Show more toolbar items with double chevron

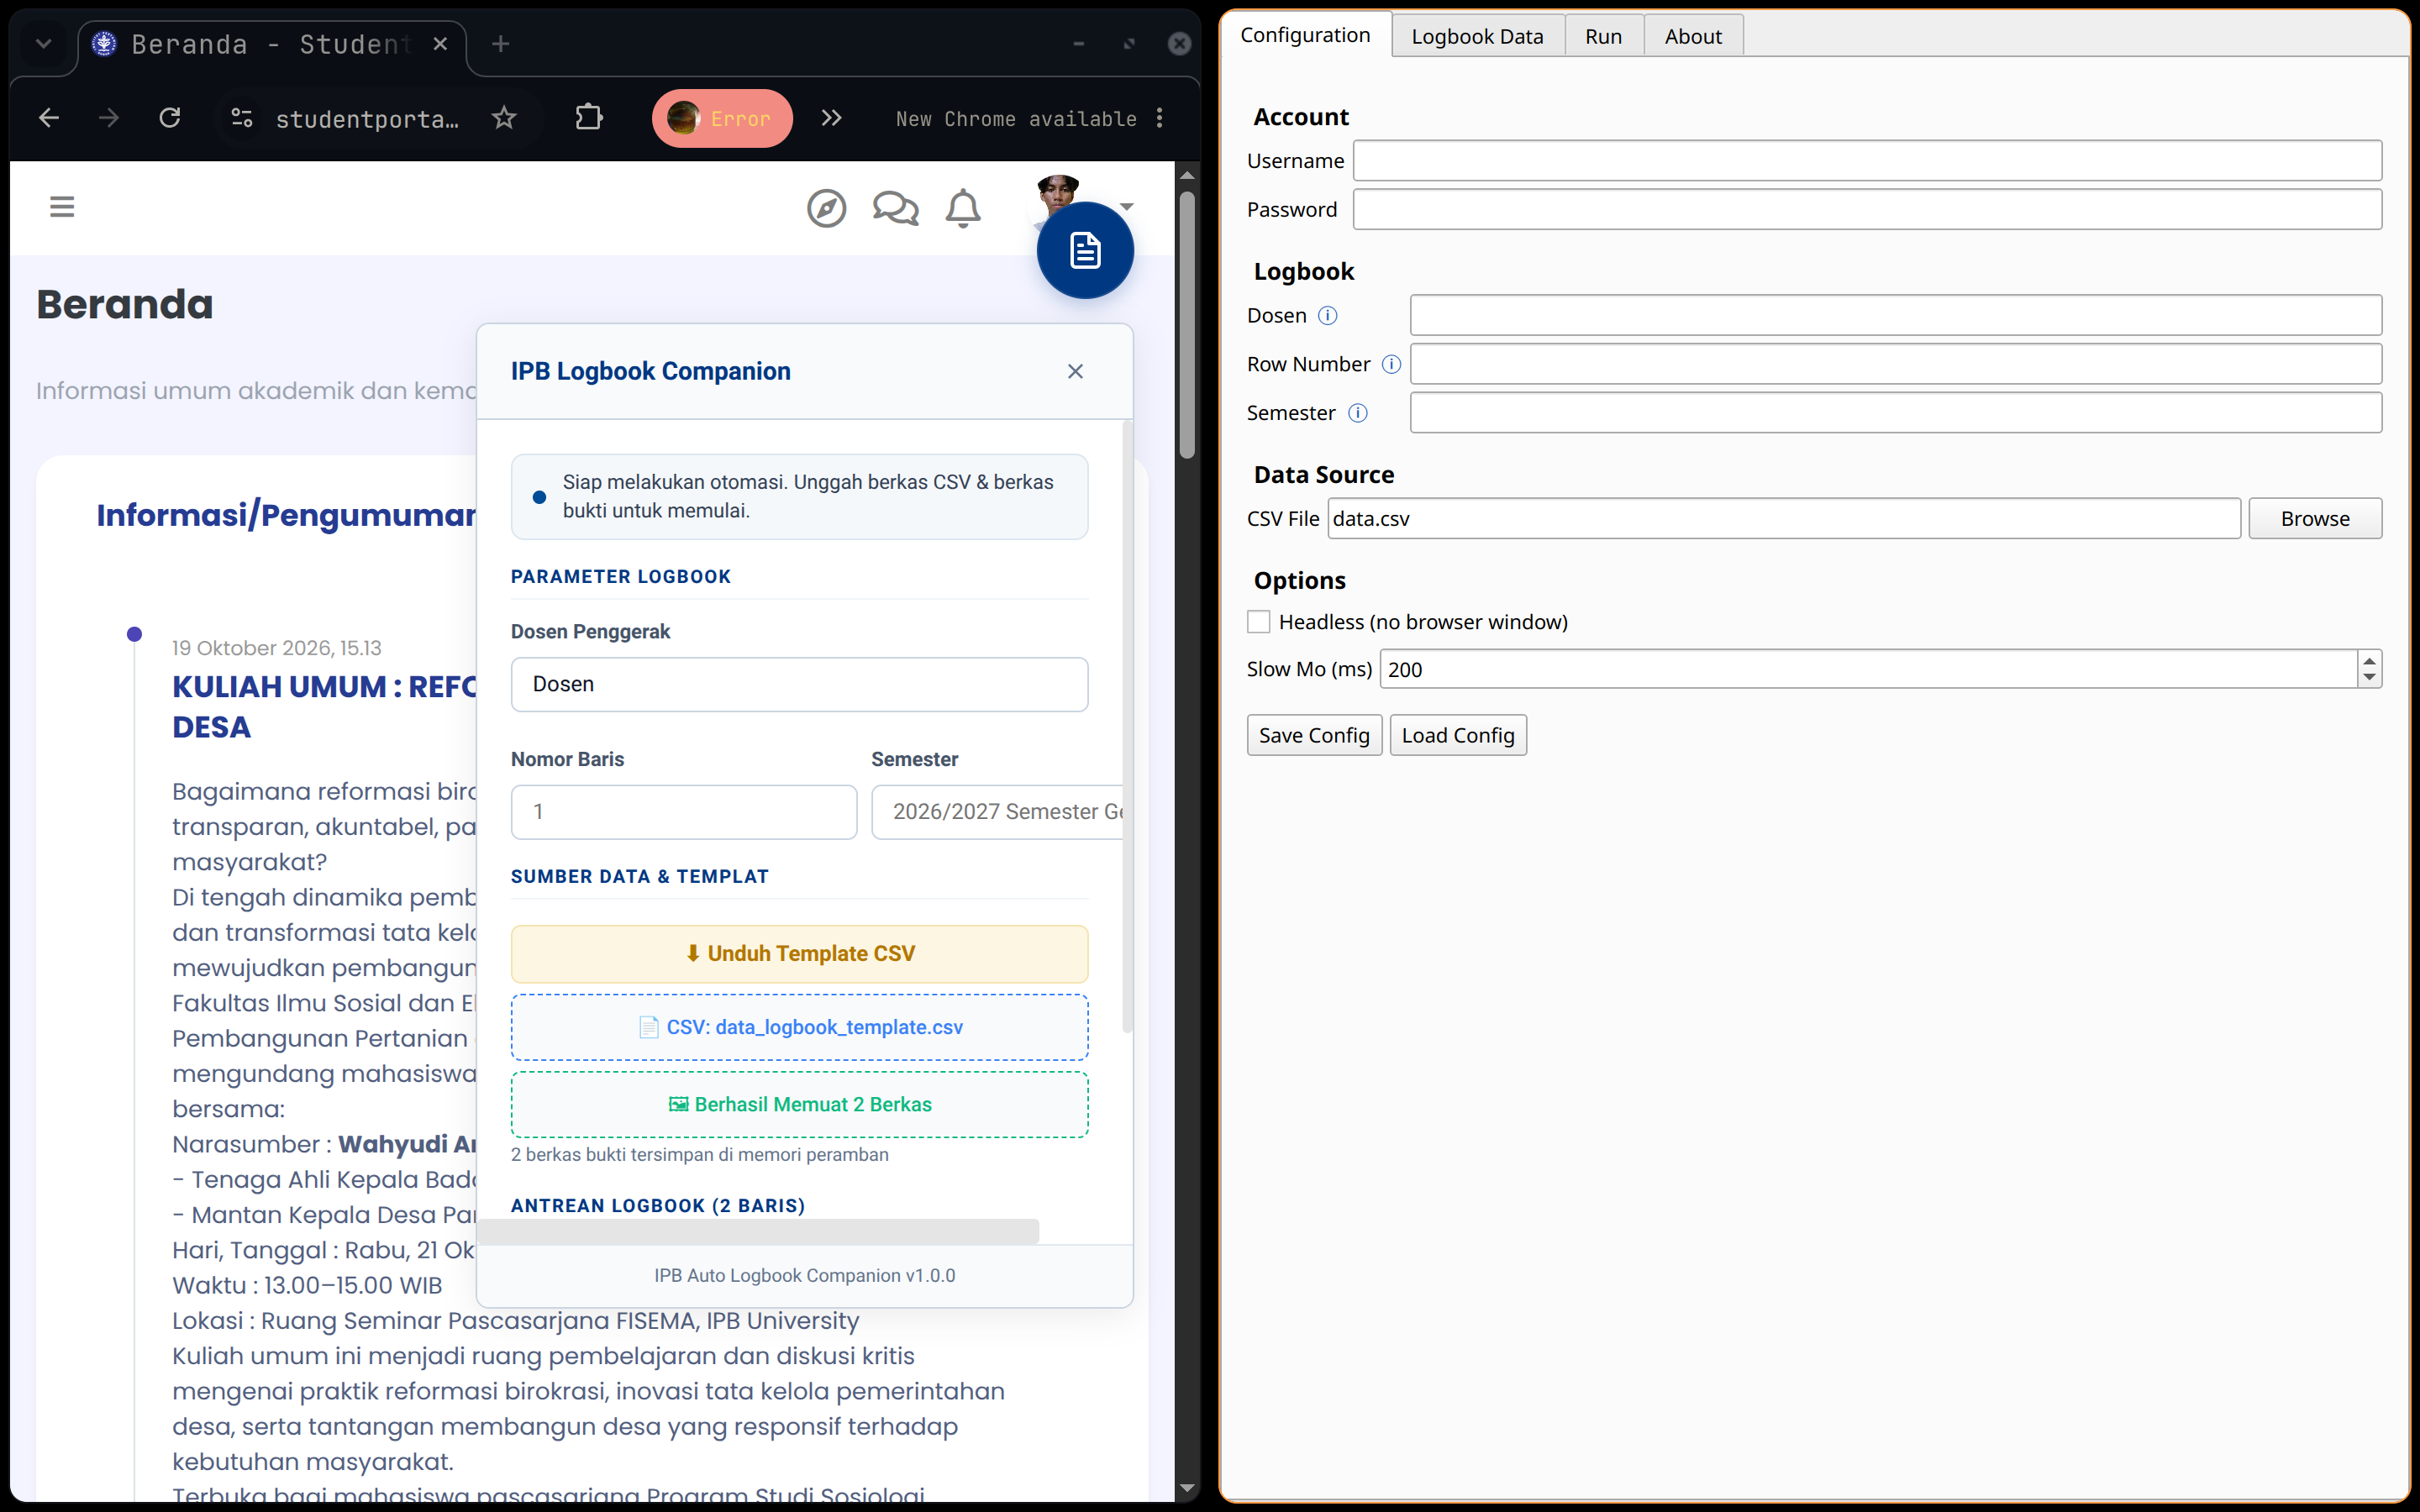831,118
